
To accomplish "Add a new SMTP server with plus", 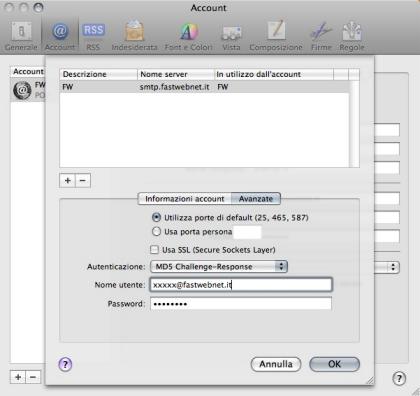I will [x=68, y=181].
